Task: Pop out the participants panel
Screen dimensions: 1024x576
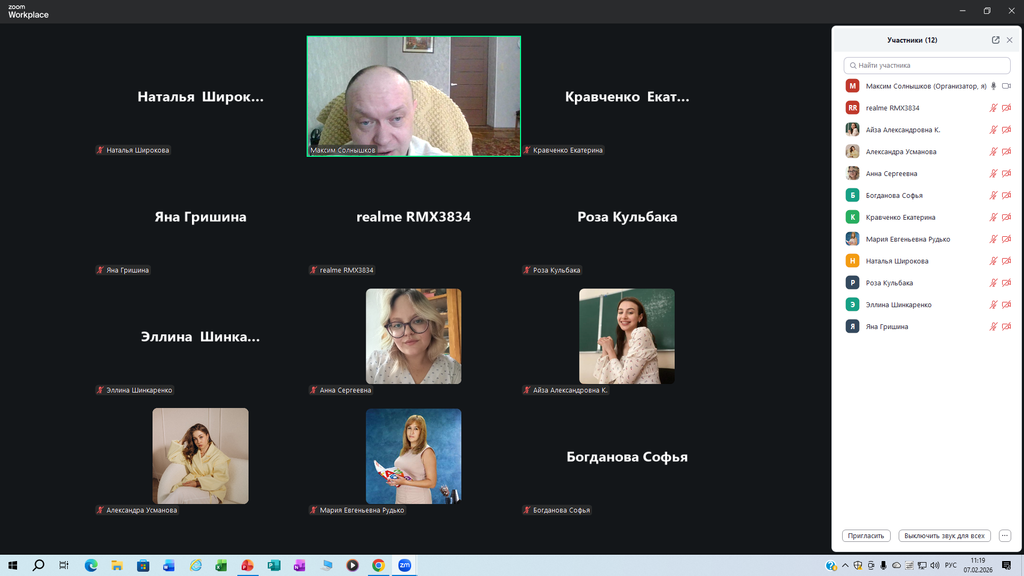Action: click(995, 40)
